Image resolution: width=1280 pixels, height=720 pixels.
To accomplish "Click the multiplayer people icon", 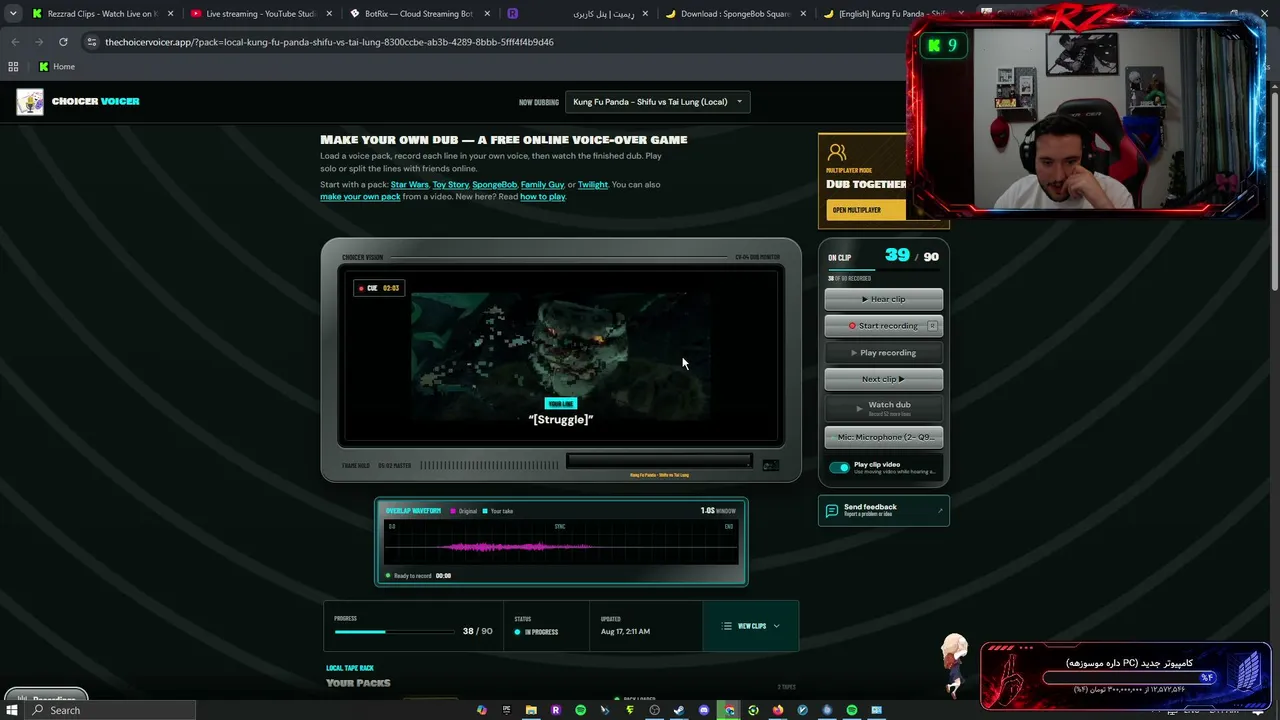I will [837, 152].
